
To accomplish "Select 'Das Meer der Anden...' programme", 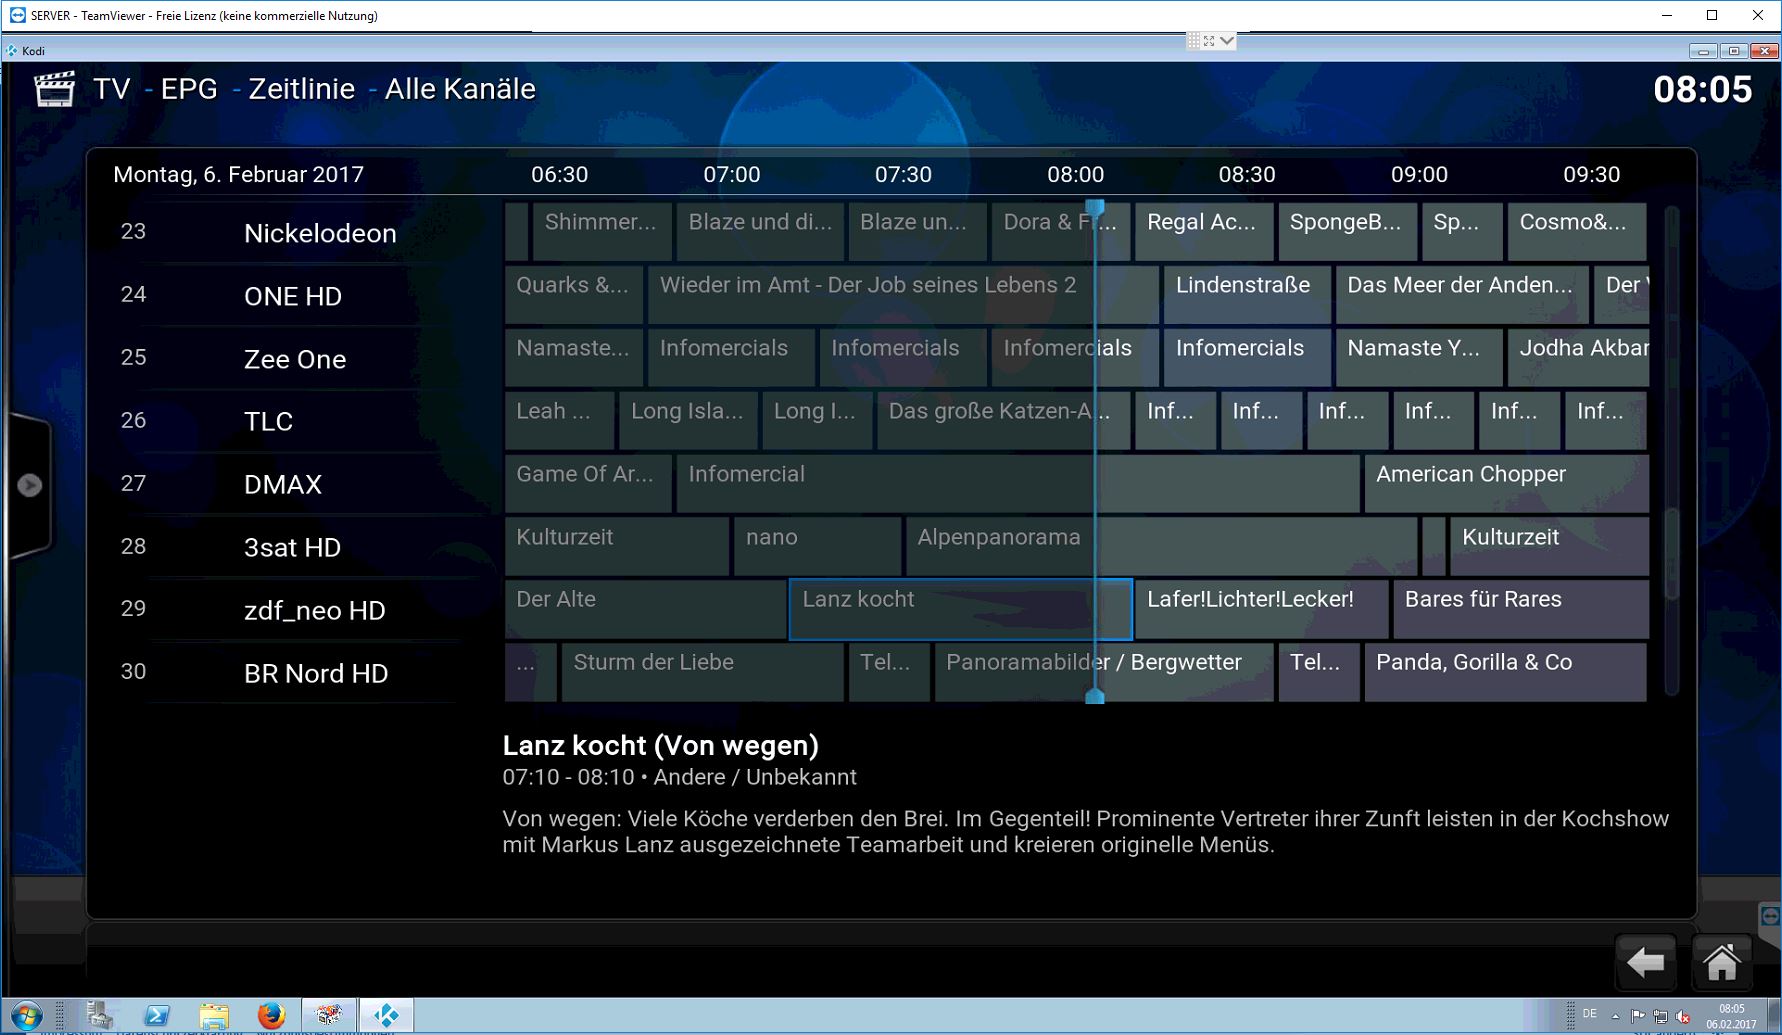I will 1462,295.
